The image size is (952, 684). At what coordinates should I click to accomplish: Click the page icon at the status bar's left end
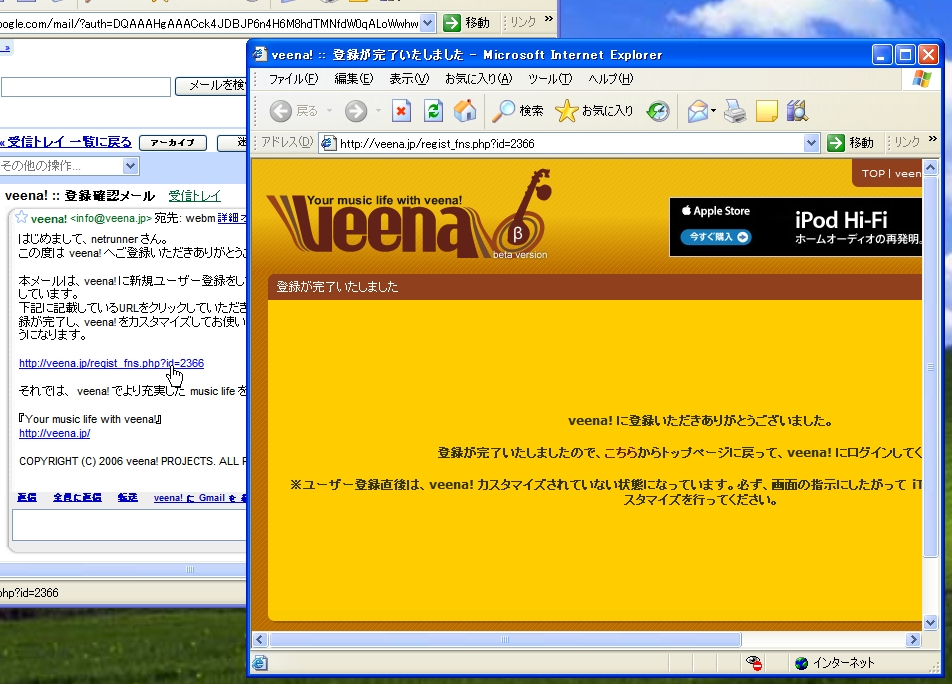pos(260,663)
